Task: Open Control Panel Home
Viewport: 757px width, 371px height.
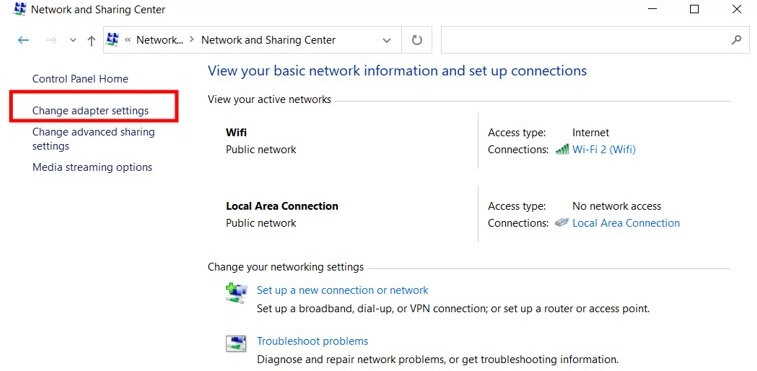Action: pyautogui.click(x=80, y=79)
